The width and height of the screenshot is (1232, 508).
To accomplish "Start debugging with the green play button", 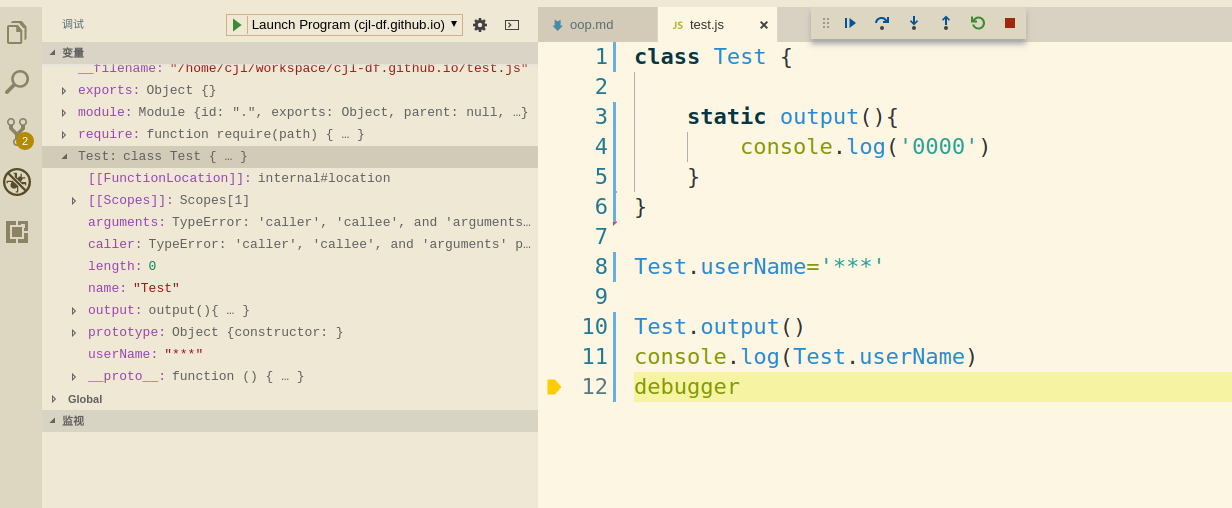I will [x=237, y=25].
